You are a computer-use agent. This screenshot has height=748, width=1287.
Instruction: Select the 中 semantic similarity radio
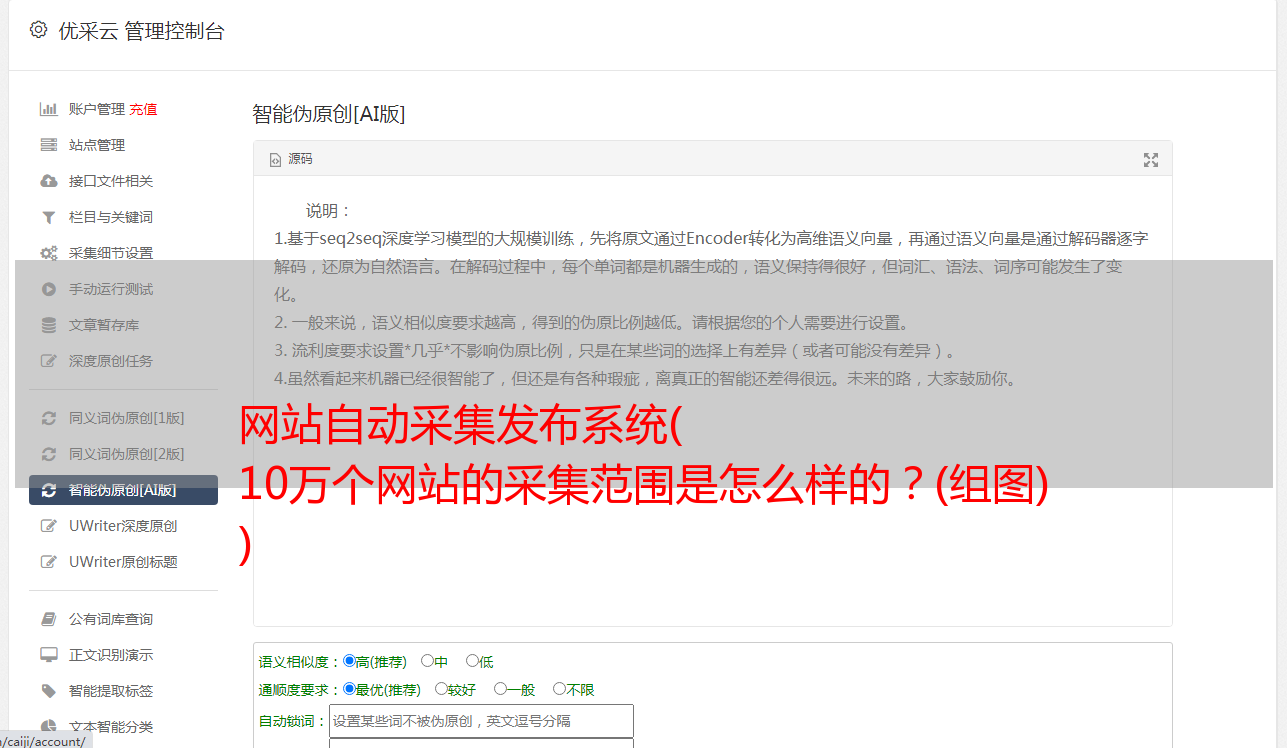427,661
